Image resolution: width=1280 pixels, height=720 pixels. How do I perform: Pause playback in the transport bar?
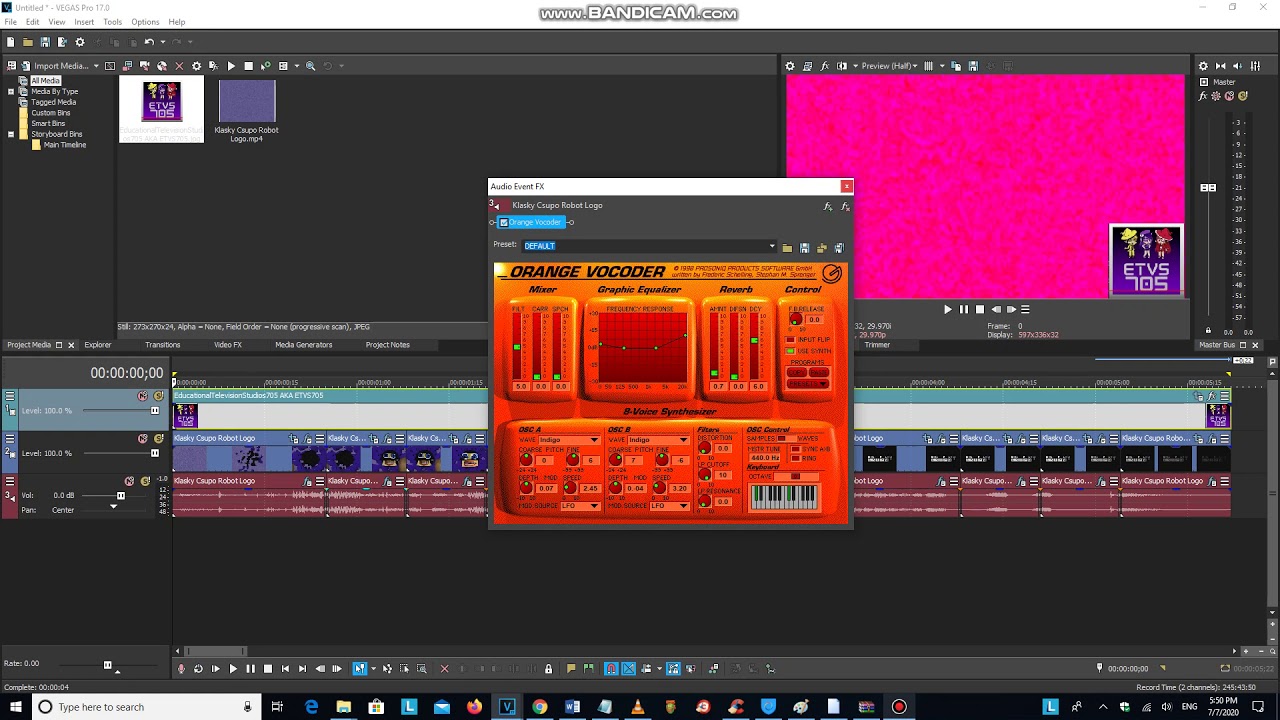(x=250, y=669)
